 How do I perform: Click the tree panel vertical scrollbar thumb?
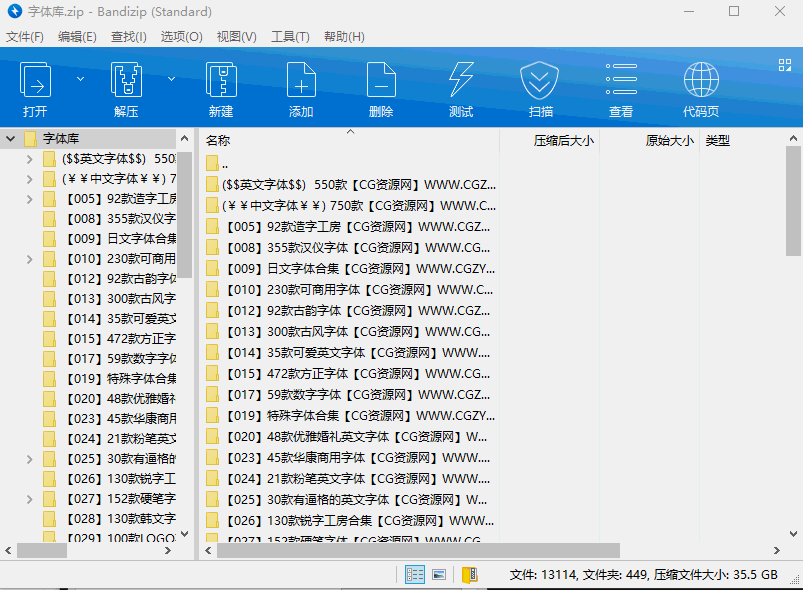pyautogui.click(x=185, y=215)
